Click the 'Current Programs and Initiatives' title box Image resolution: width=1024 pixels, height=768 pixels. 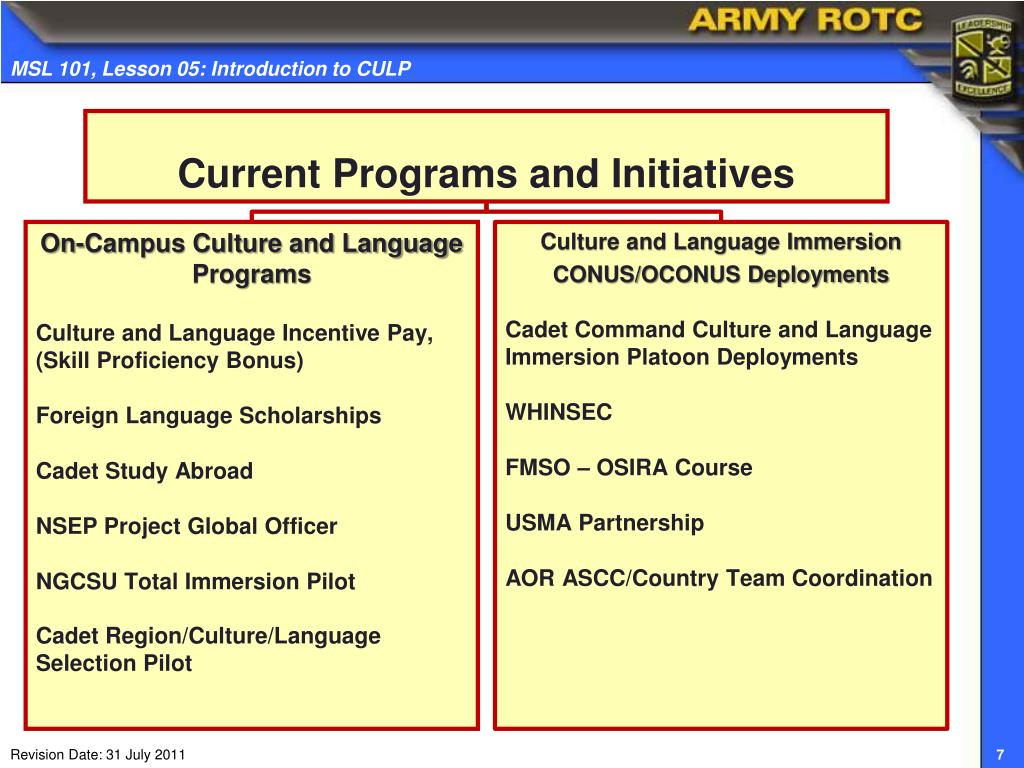click(487, 156)
